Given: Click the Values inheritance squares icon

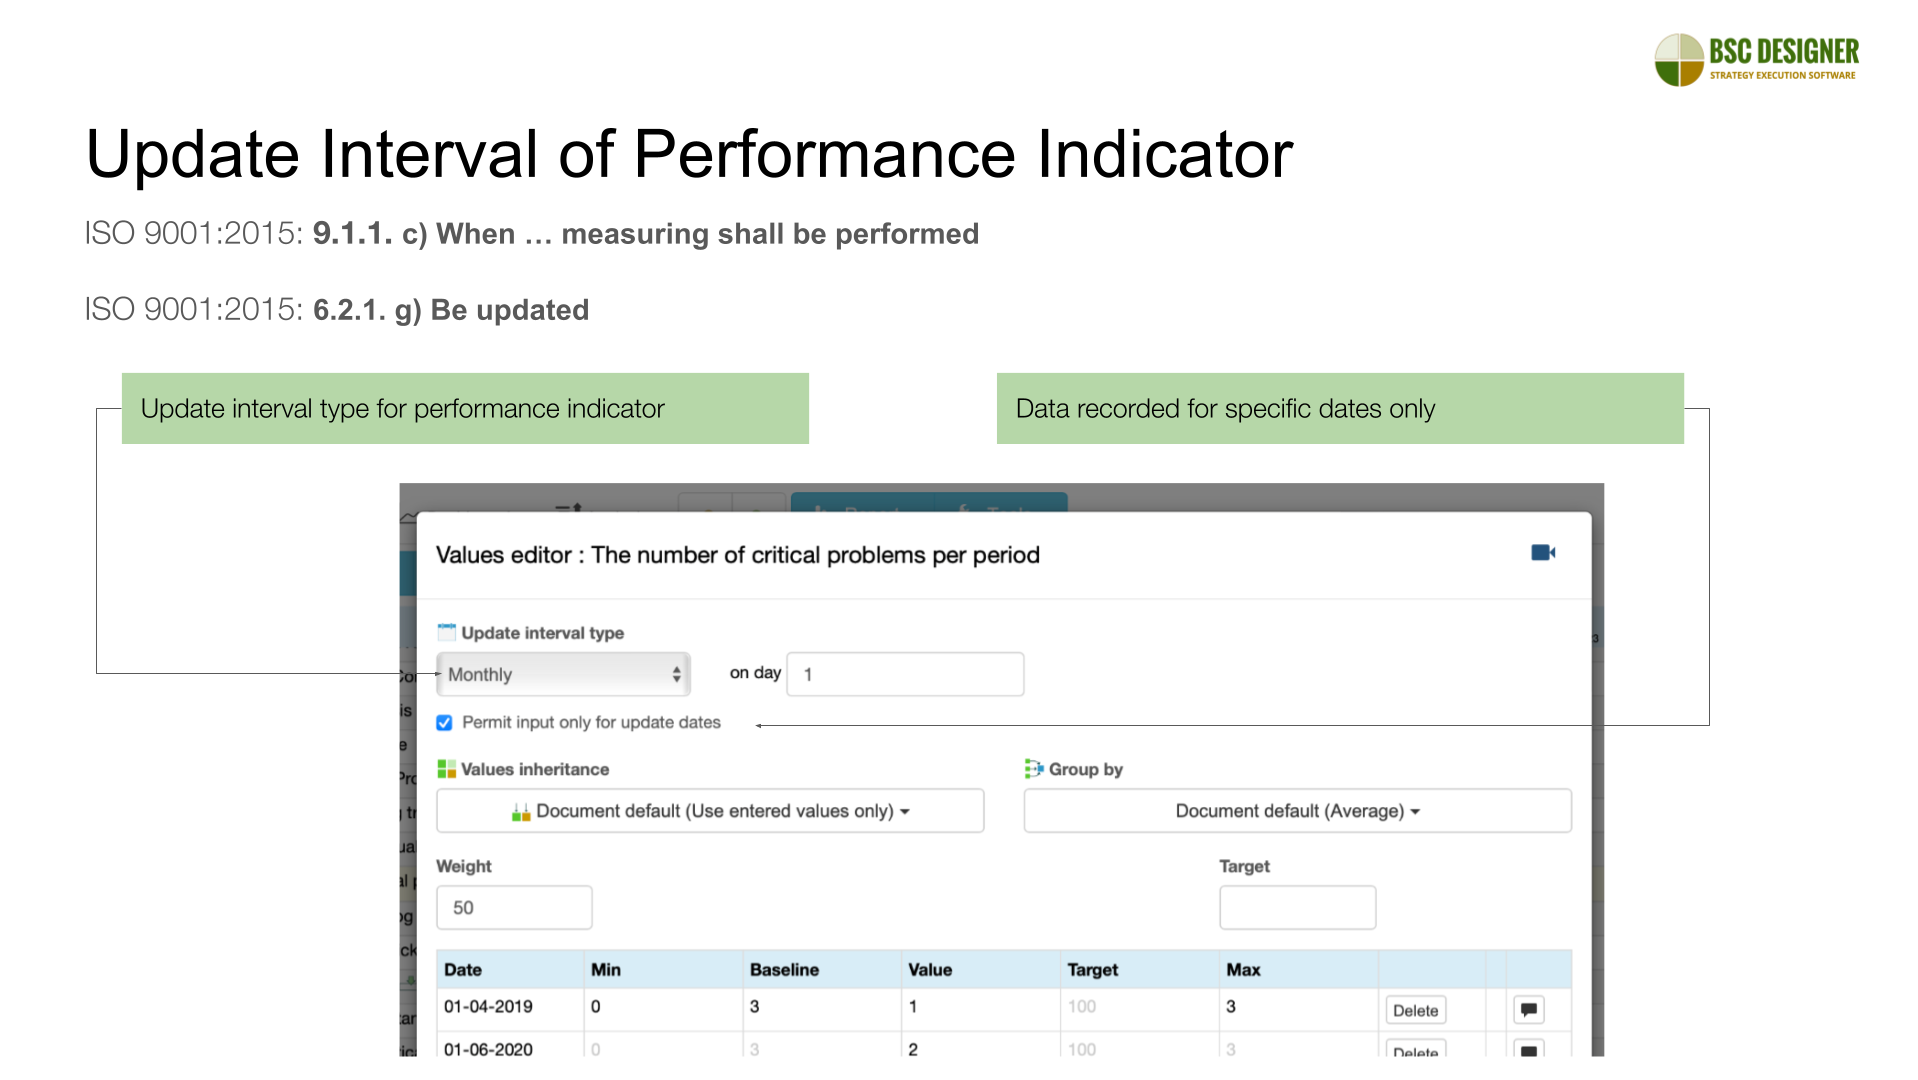Looking at the screenshot, I should [446, 769].
